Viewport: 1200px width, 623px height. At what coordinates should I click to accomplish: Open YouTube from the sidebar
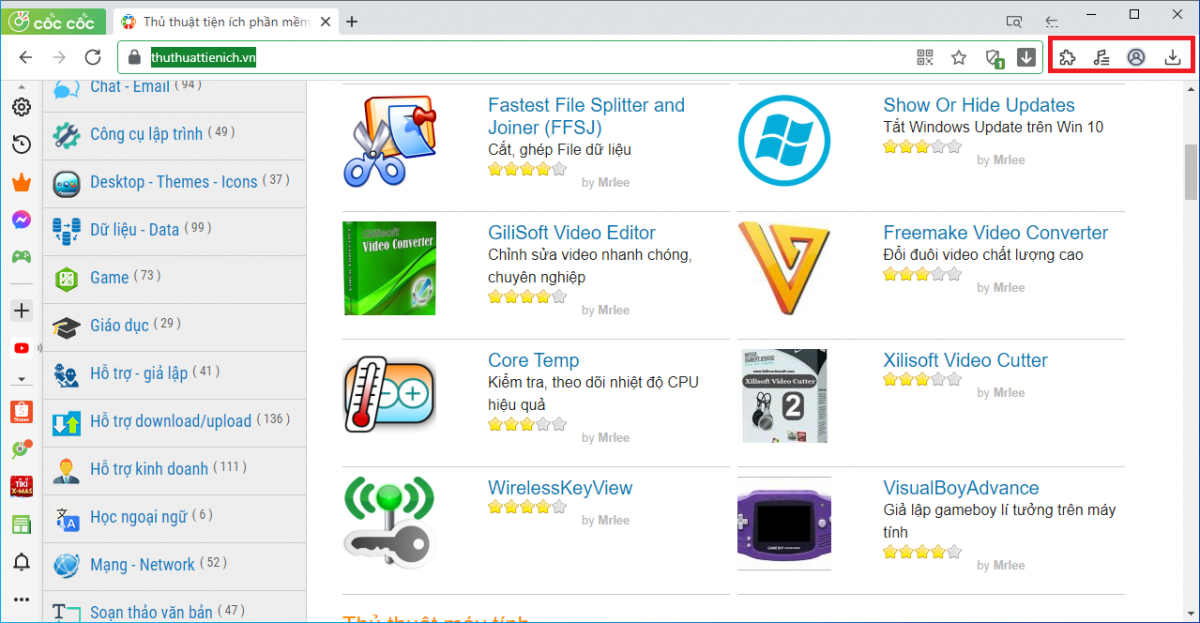21,348
